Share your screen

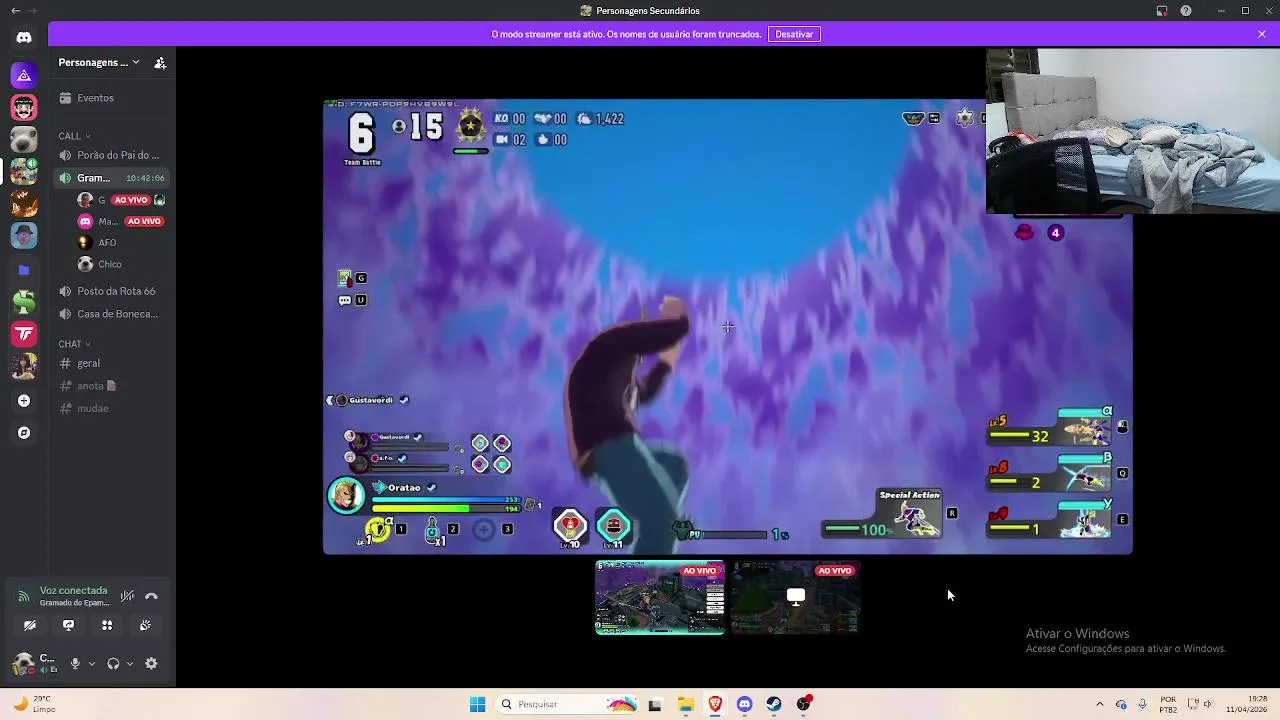(68, 625)
